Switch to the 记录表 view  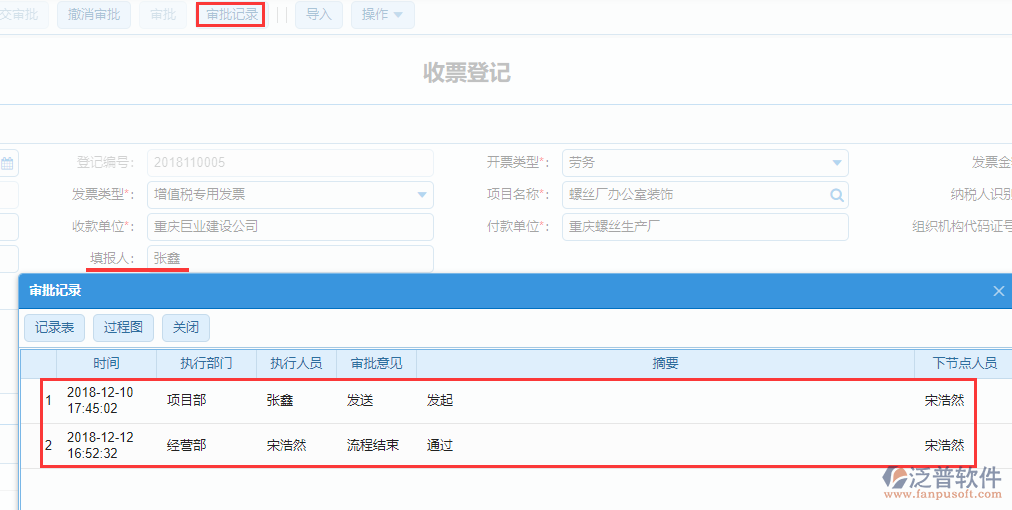click(54, 328)
